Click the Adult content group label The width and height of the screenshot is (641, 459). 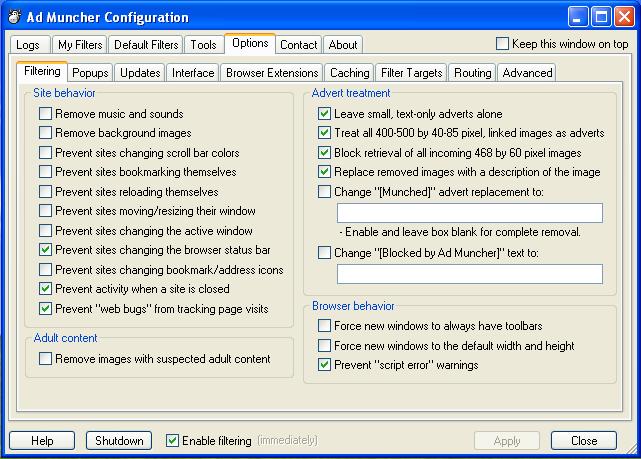[x=65, y=338]
